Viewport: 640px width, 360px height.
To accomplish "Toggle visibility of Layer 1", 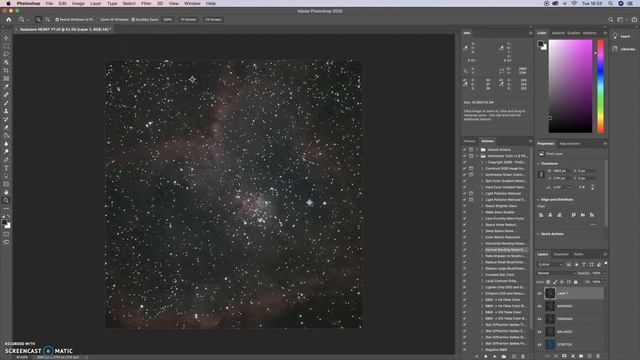I will tap(540, 293).
